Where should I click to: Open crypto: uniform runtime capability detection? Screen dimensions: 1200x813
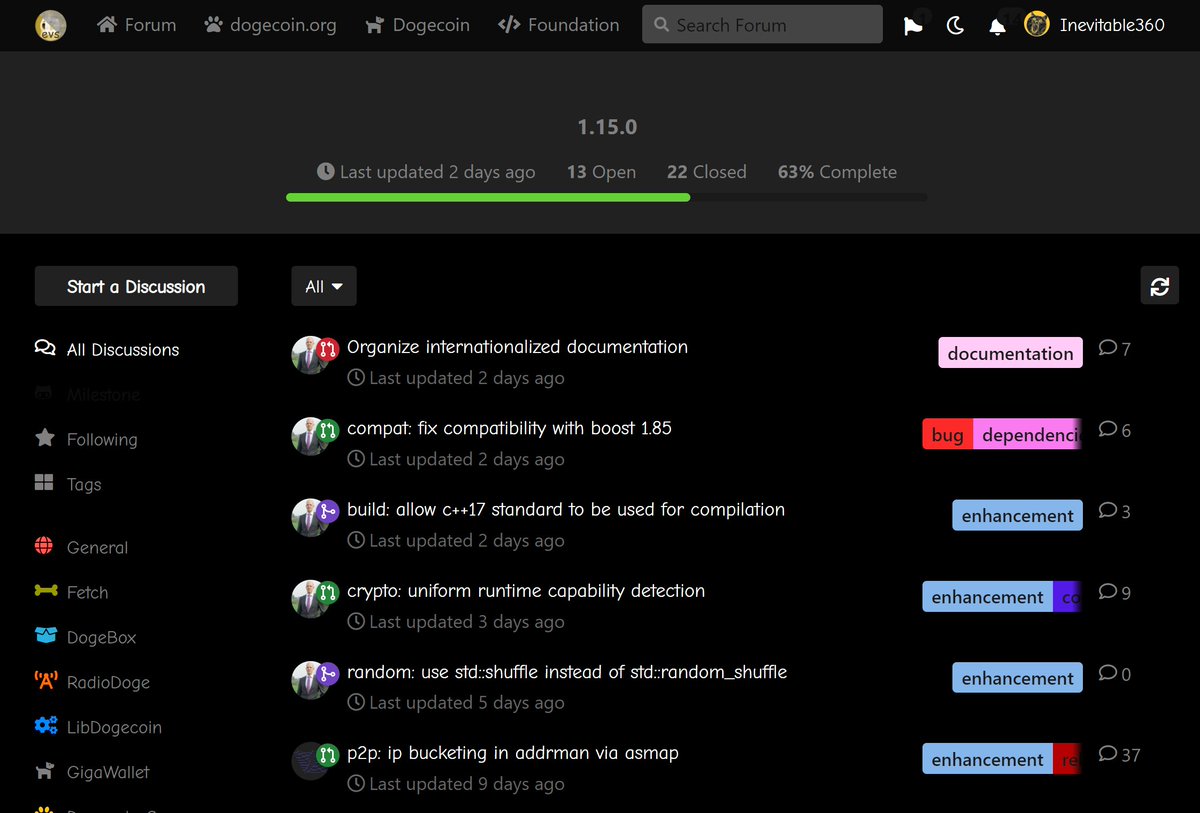click(x=526, y=590)
